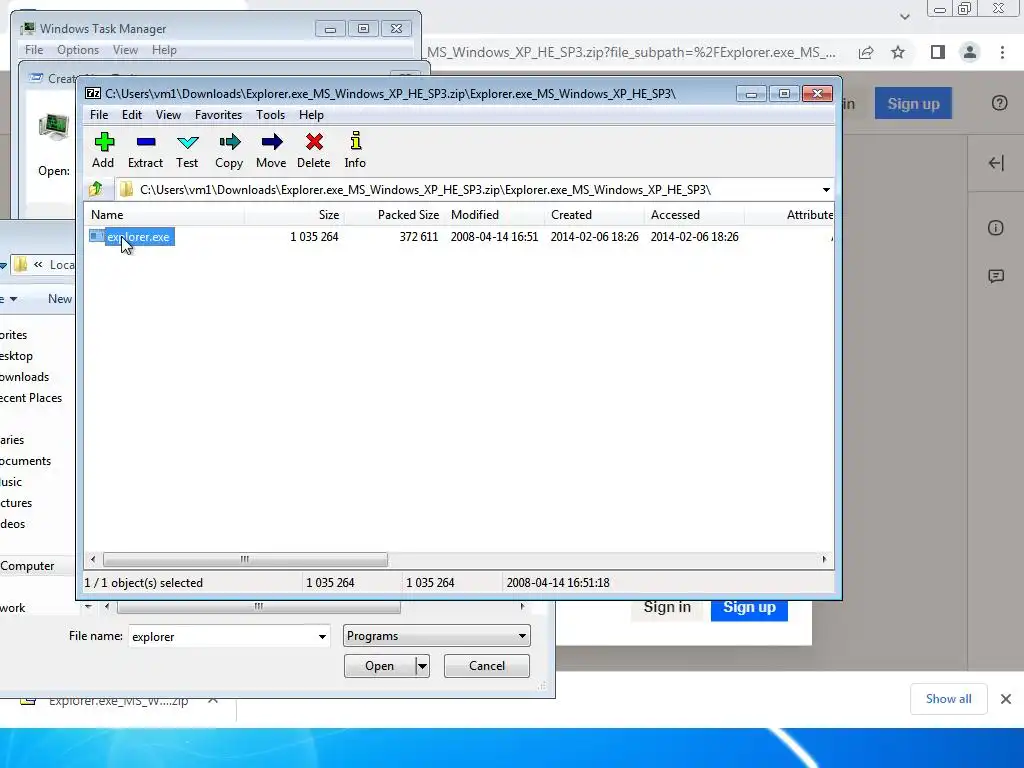Click the help question mark icon

coord(999,103)
